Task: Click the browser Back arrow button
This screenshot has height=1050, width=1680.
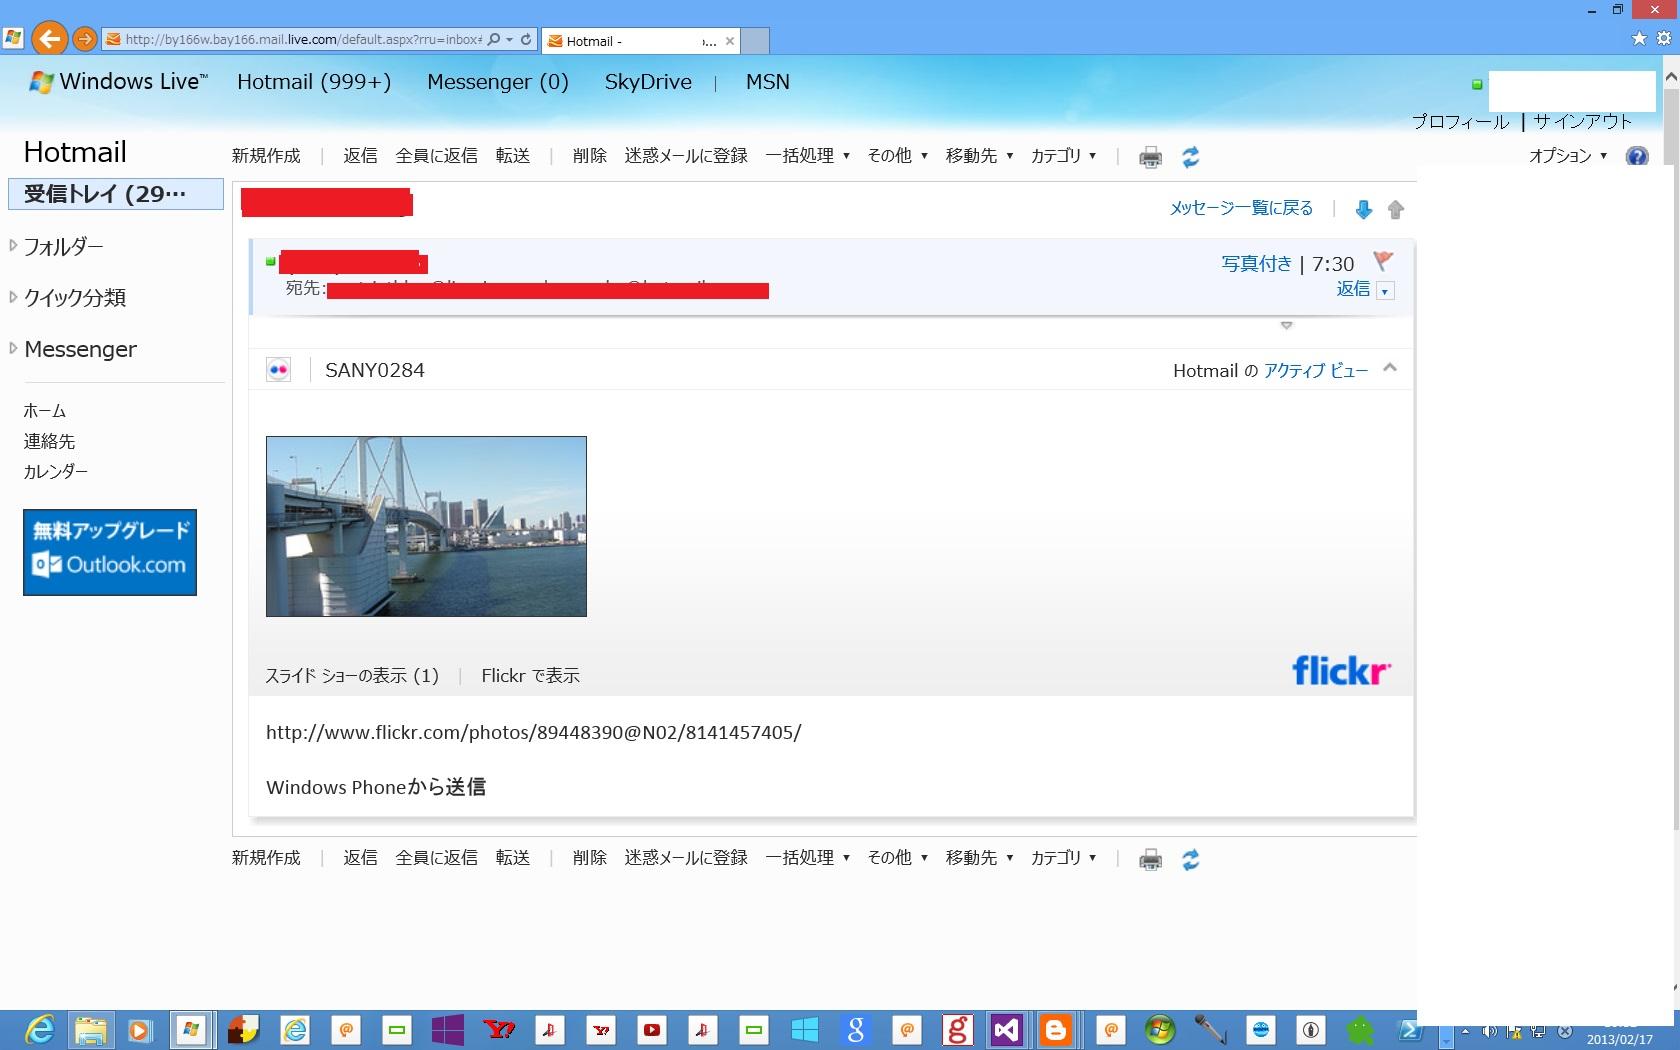Action: [49, 39]
